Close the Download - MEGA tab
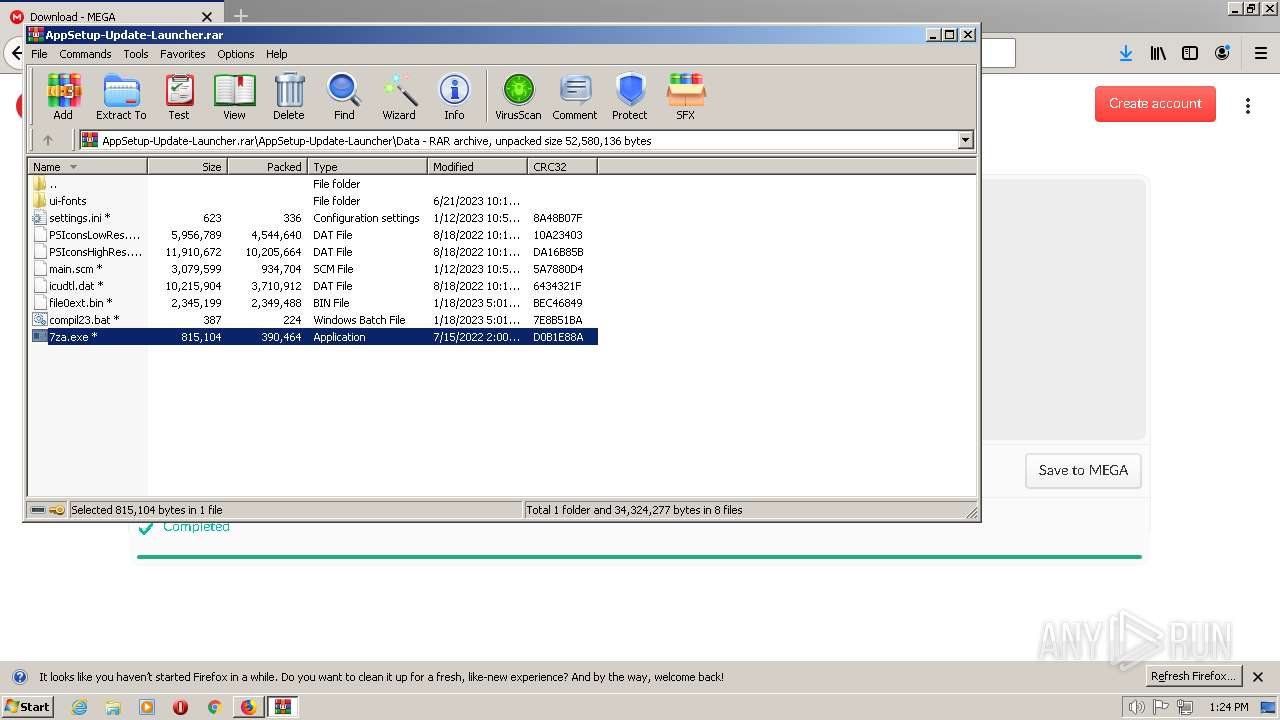 207,17
